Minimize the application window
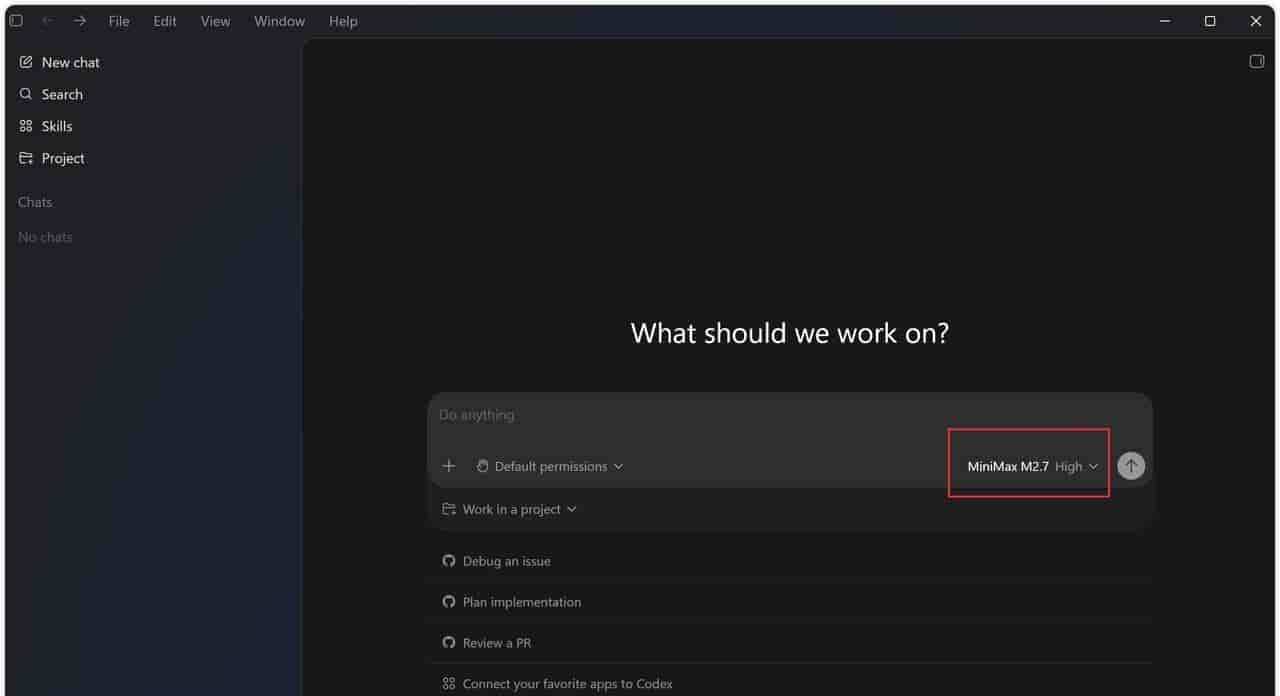 pyautogui.click(x=1165, y=21)
